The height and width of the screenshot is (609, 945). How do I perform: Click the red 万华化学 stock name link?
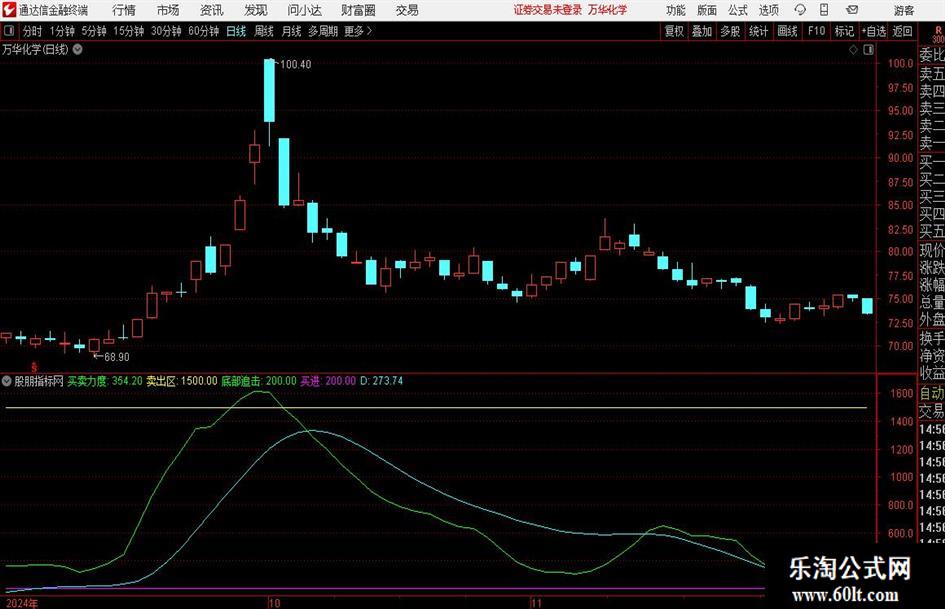coord(608,10)
